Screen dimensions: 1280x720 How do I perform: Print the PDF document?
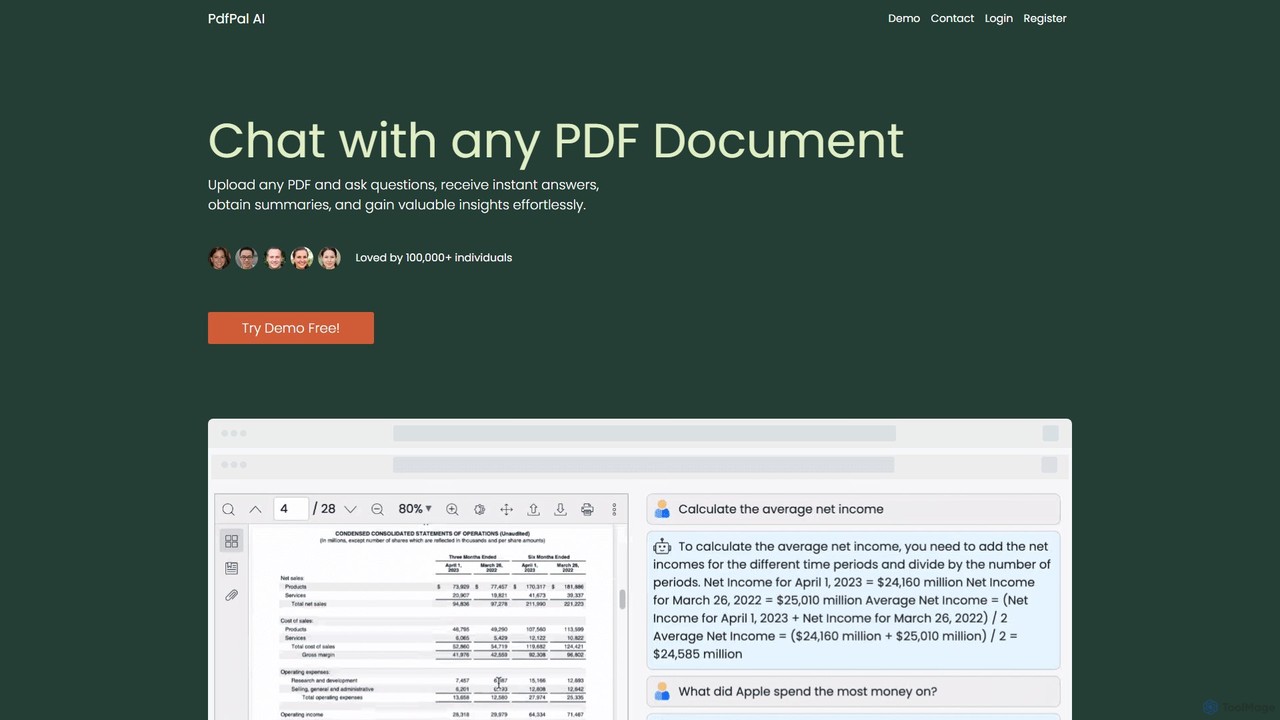click(x=587, y=509)
